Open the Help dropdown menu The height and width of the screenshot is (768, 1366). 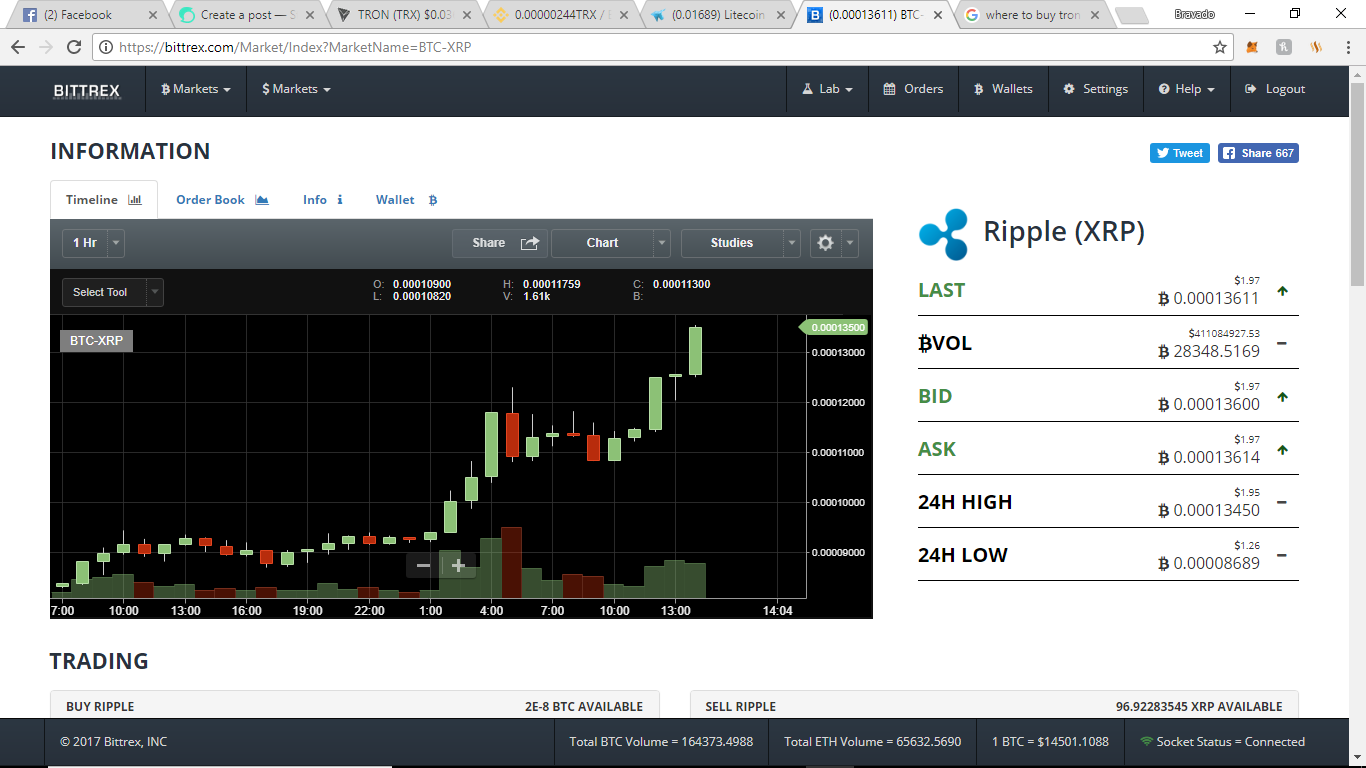coord(1187,89)
